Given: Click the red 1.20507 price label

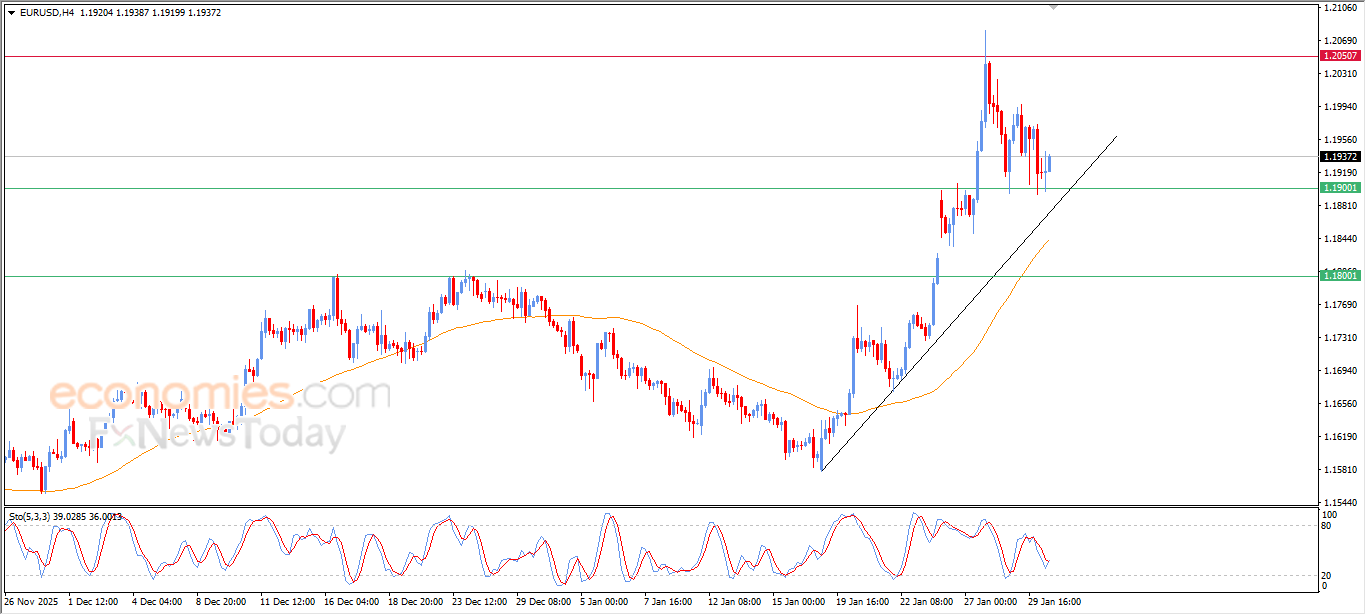Looking at the screenshot, I should pos(1339,57).
